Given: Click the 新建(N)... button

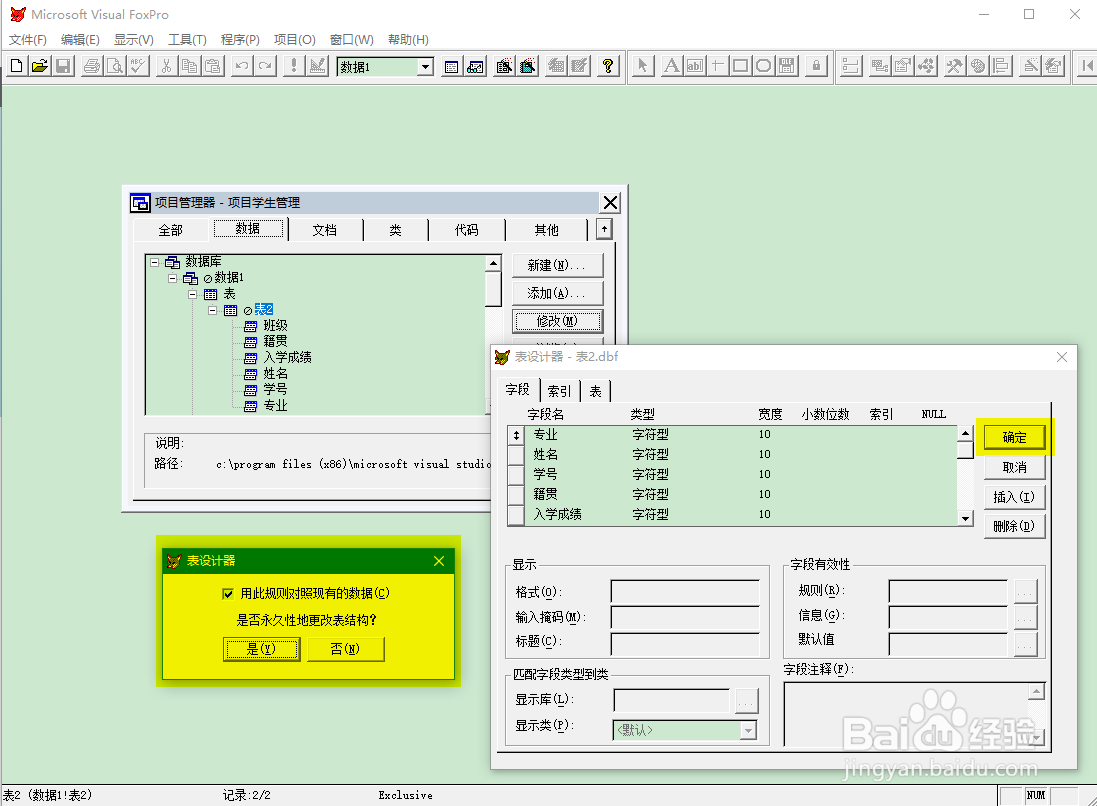Looking at the screenshot, I should pyautogui.click(x=557, y=266).
